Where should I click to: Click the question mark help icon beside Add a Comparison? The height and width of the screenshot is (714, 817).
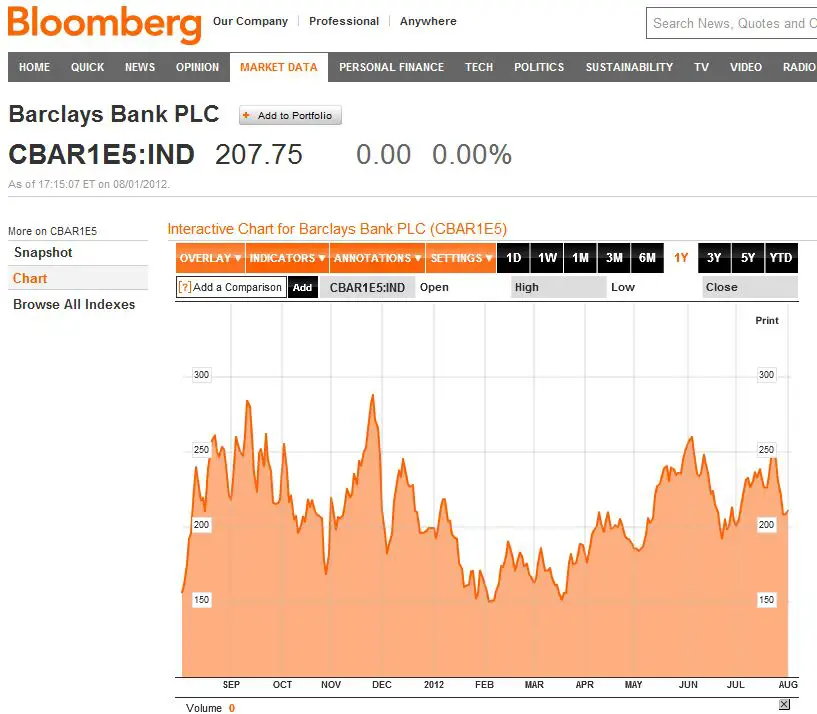(x=184, y=287)
